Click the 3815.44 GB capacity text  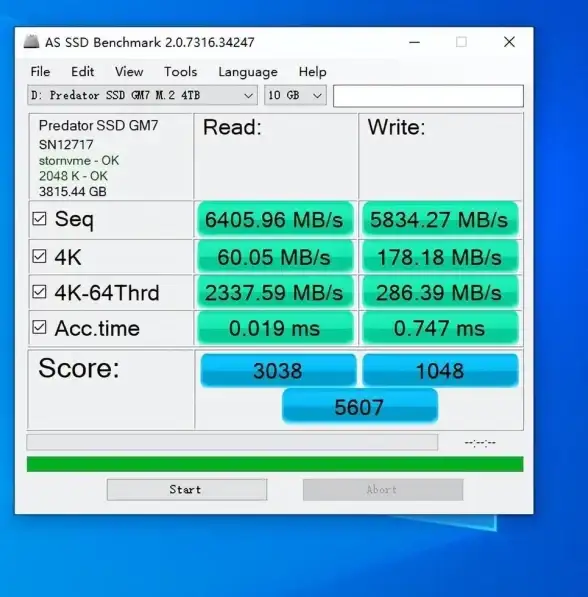click(x=72, y=192)
